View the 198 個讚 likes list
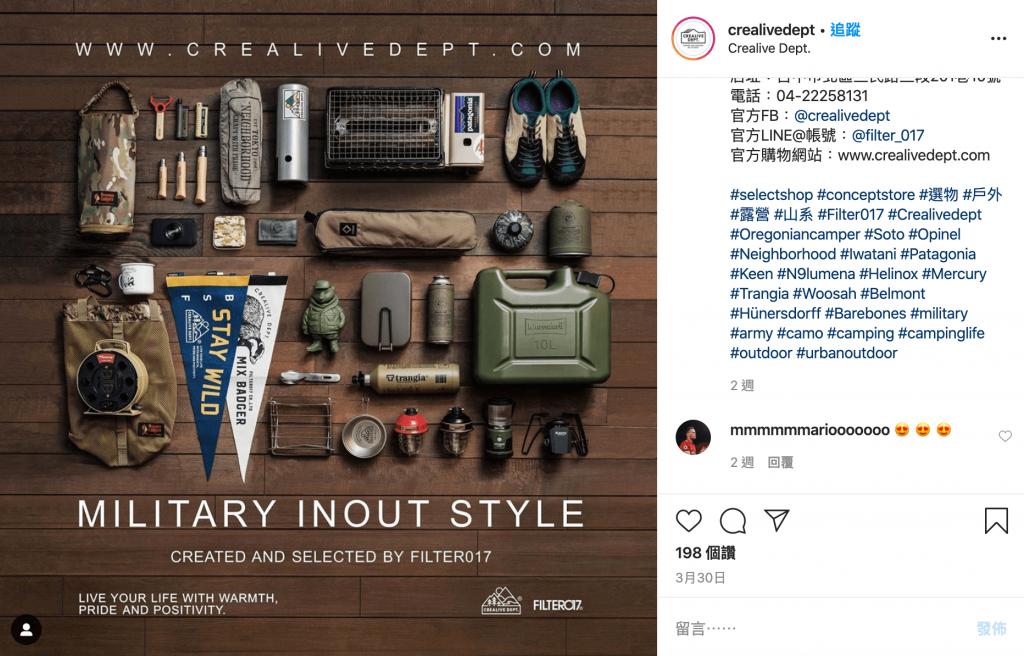This screenshot has height=656, width=1024. point(705,553)
